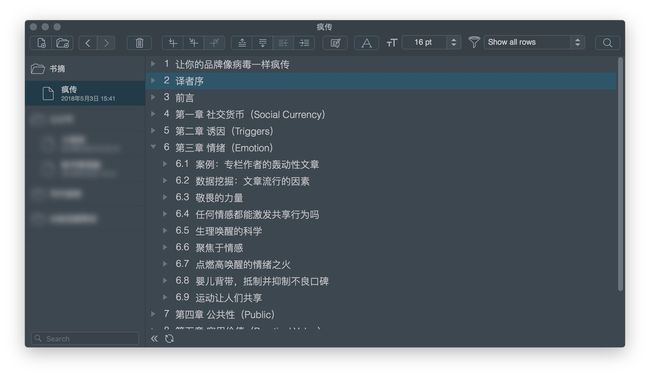Viewport: 650px width, 377px height.
Task: Click the search magnifier toolbar button
Action: click(x=607, y=43)
